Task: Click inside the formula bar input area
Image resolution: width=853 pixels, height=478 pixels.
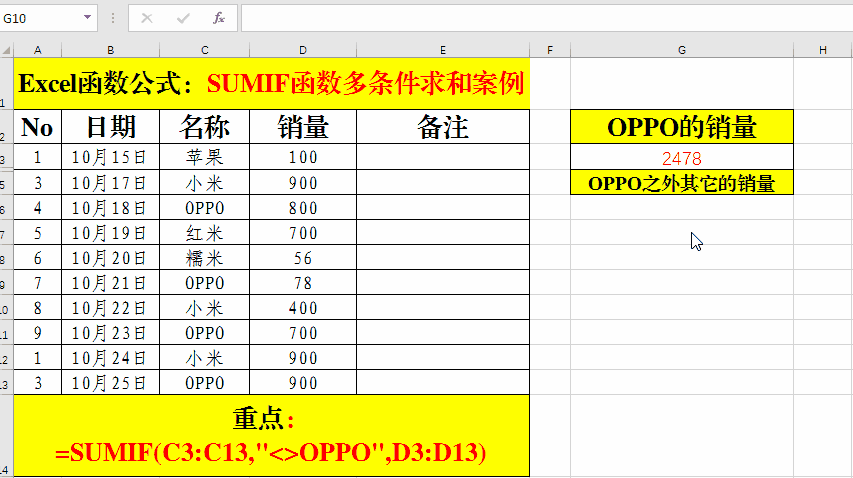Action: 547,18
